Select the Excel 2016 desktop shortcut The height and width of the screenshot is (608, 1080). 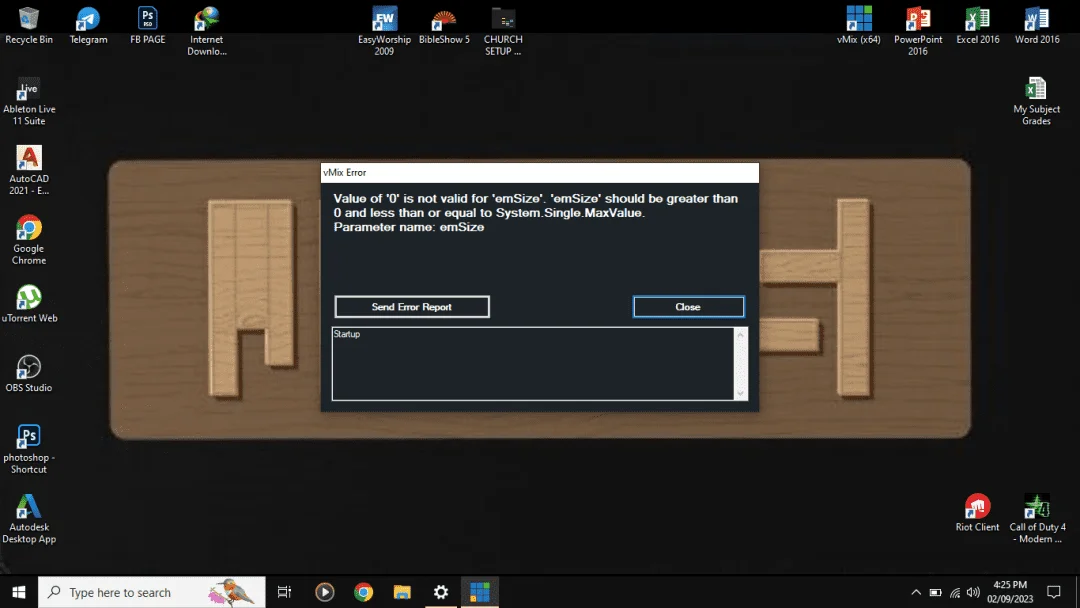click(x=977, y=25)
